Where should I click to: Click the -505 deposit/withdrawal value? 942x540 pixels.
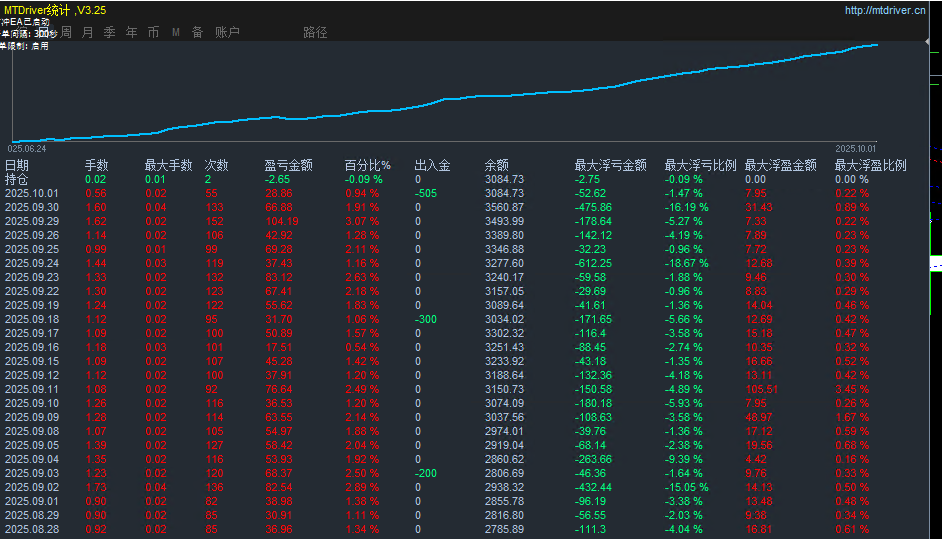point(426,193)
